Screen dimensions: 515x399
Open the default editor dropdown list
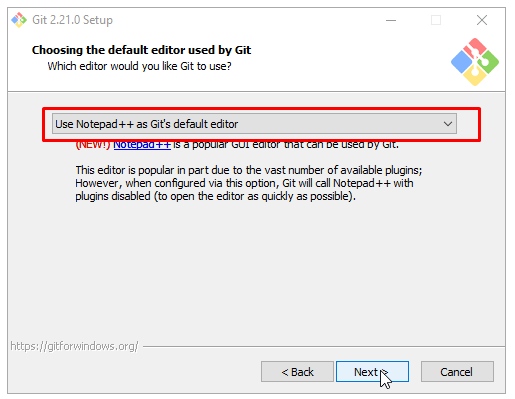point(254,124)
